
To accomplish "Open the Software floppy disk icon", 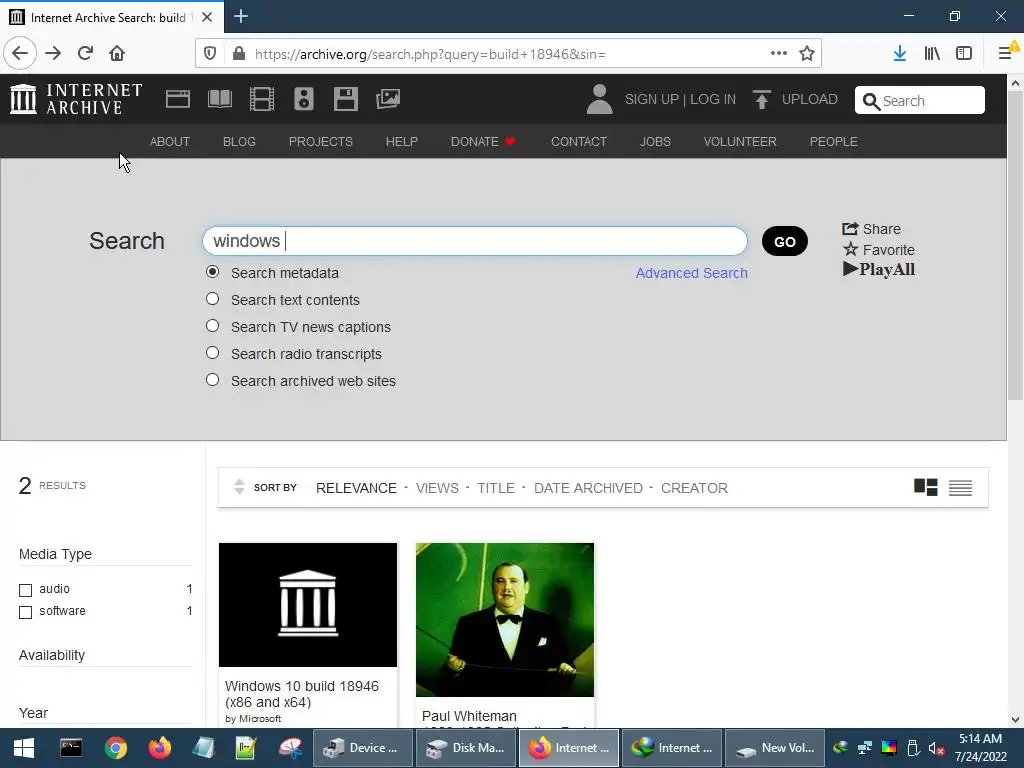I will tap(345, 99).
